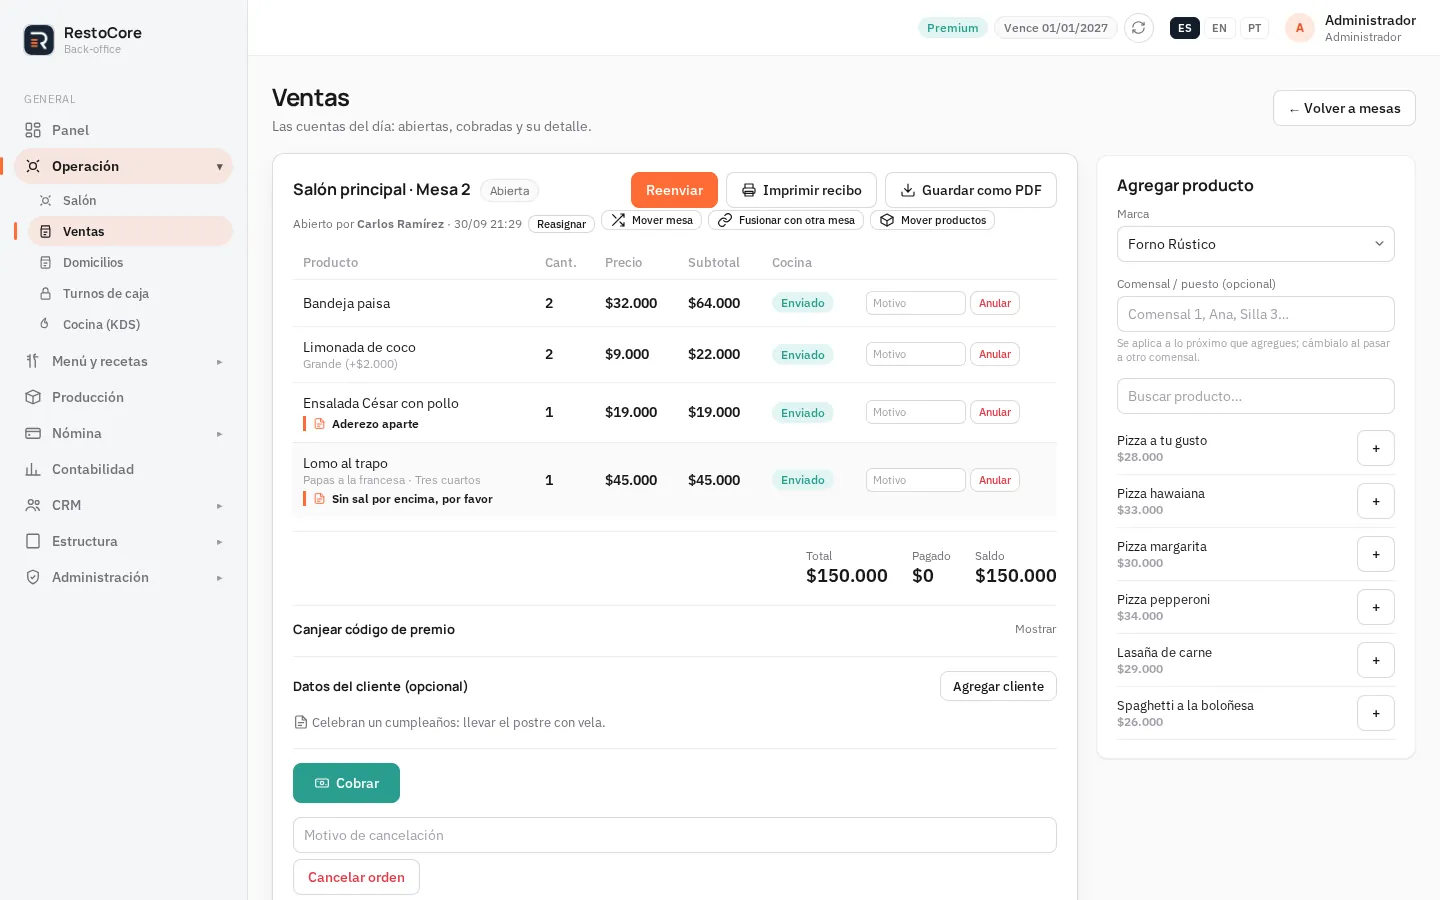Switch language to EN

click(x=1219, y=28)
